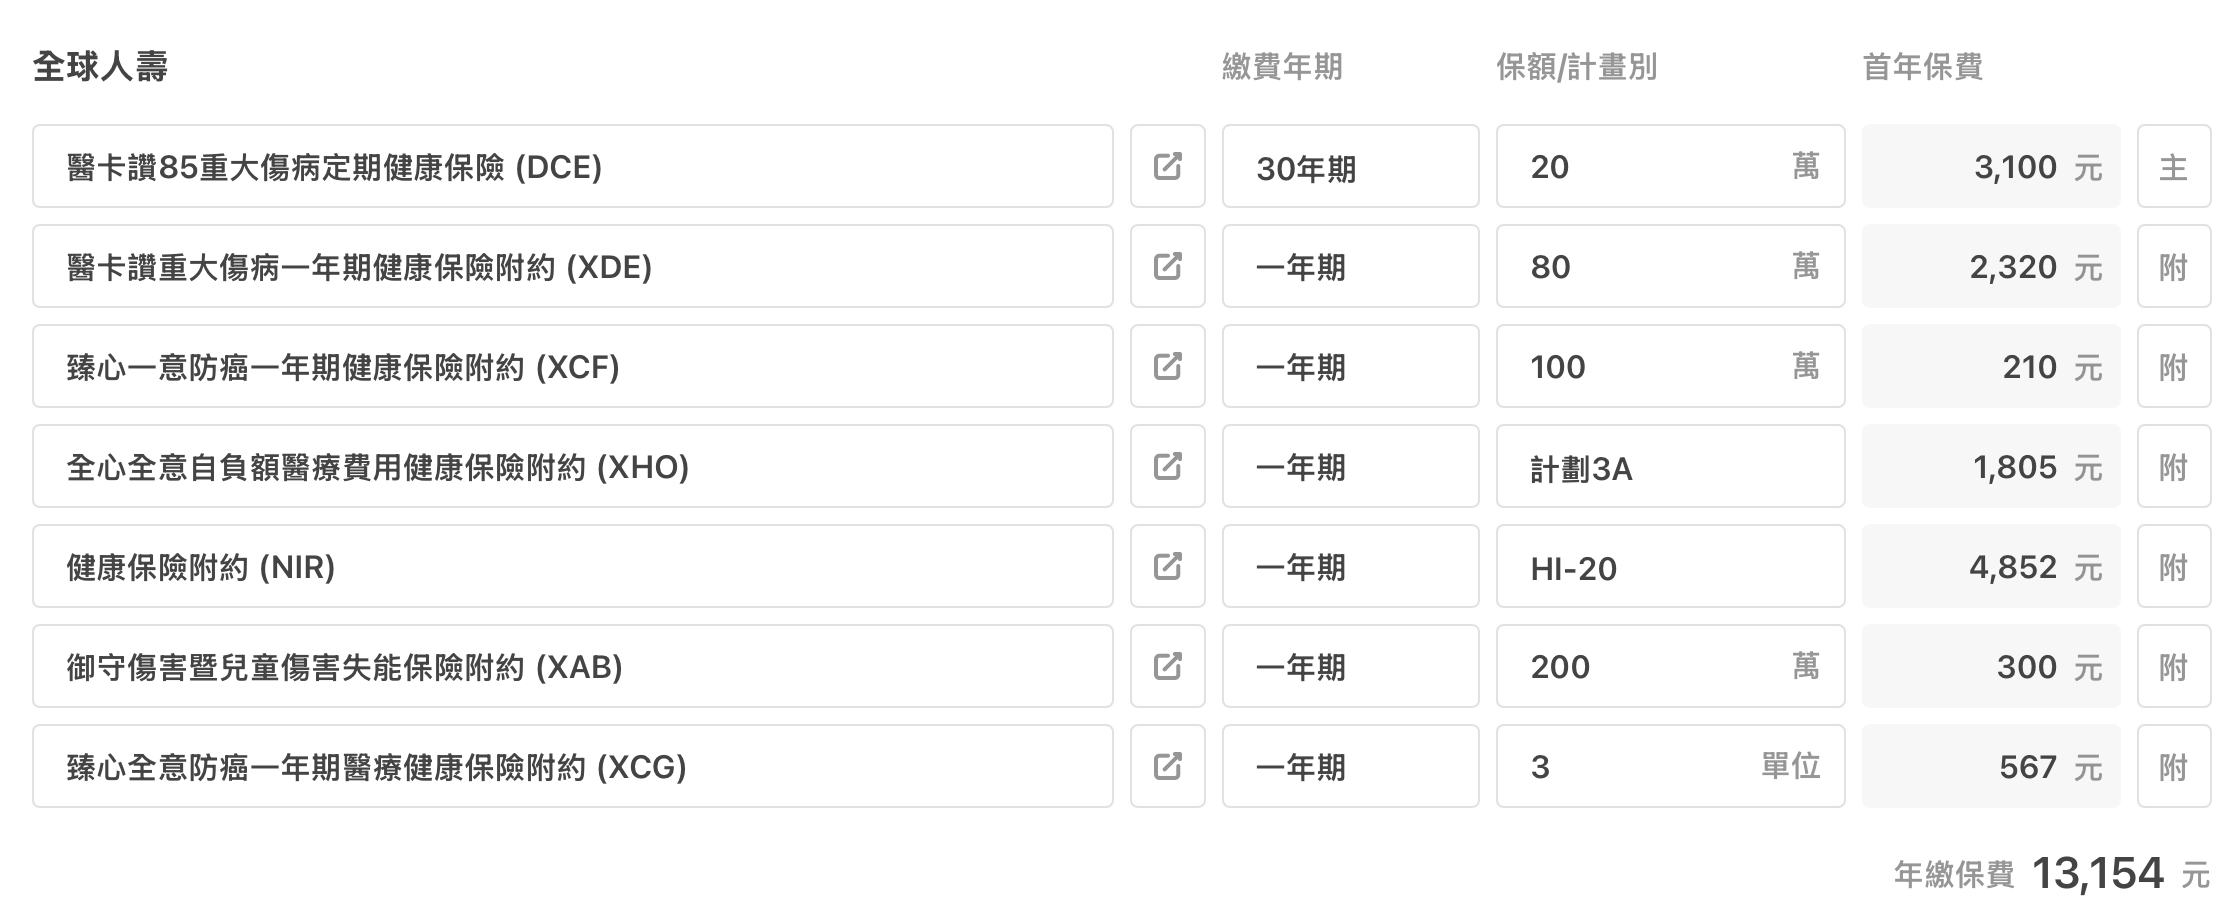Select the 健康保險附約 (NIR) product field
Image resolution: width=2237 pixels, height=912 pixels.
pos(572,566)
